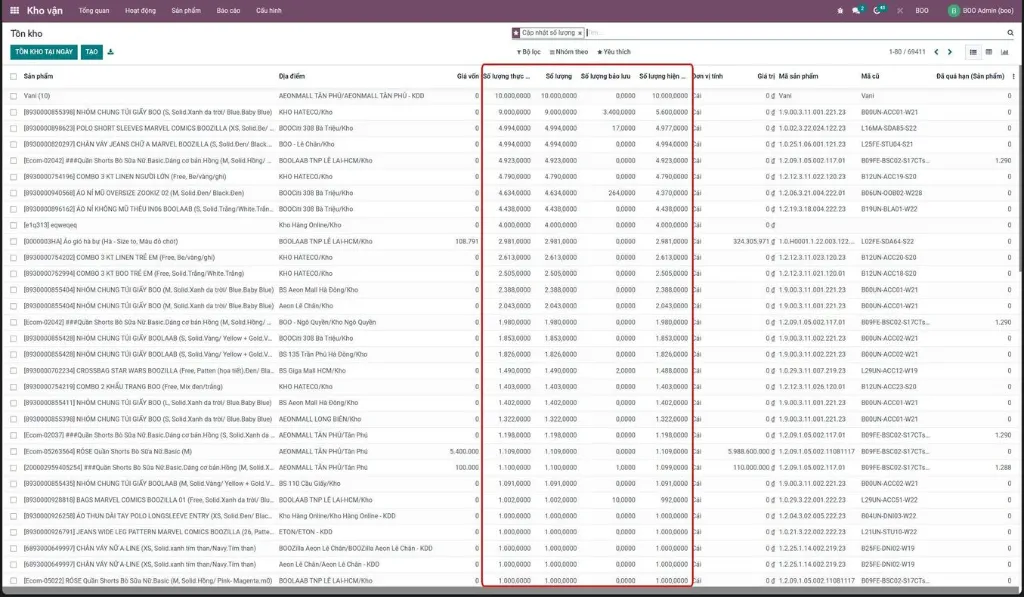
Task: Tick checkbox for COMBO 3 KT LINEN NGƯỜI LỚN row
Action: pos(13,176)
